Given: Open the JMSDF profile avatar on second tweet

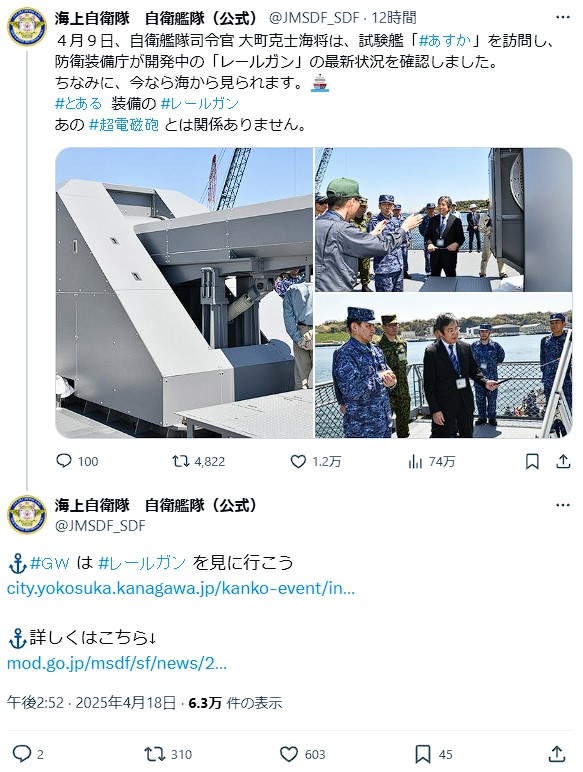Looking at the screenshot, I should click(27, 515).
